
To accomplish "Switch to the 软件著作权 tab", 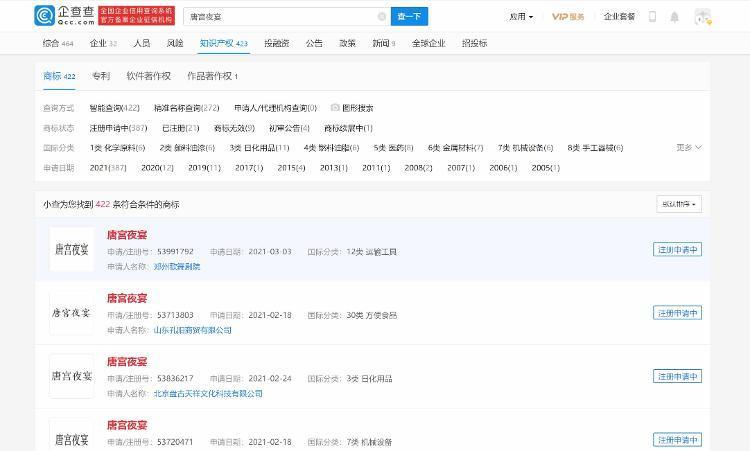I will pyautogui.click(x=148, y=76).
